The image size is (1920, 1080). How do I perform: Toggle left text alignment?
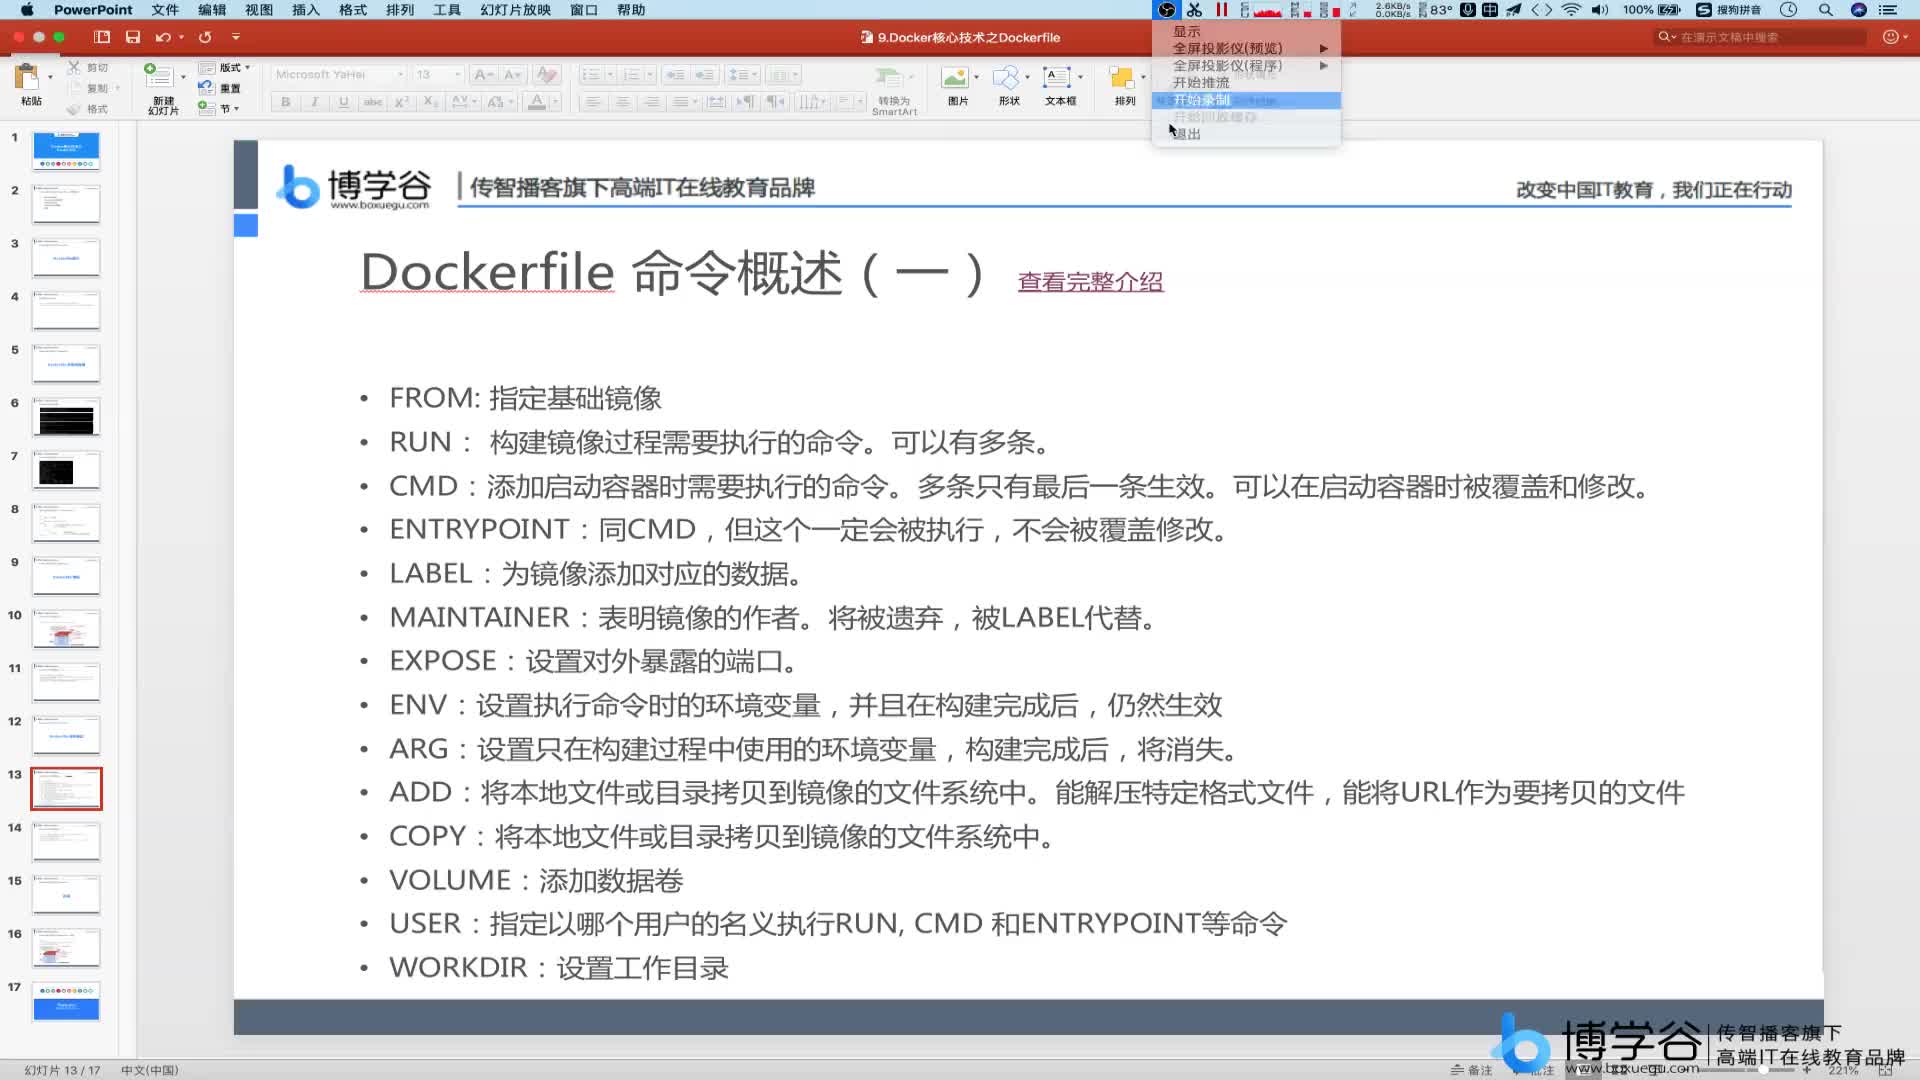click(593, 102)
